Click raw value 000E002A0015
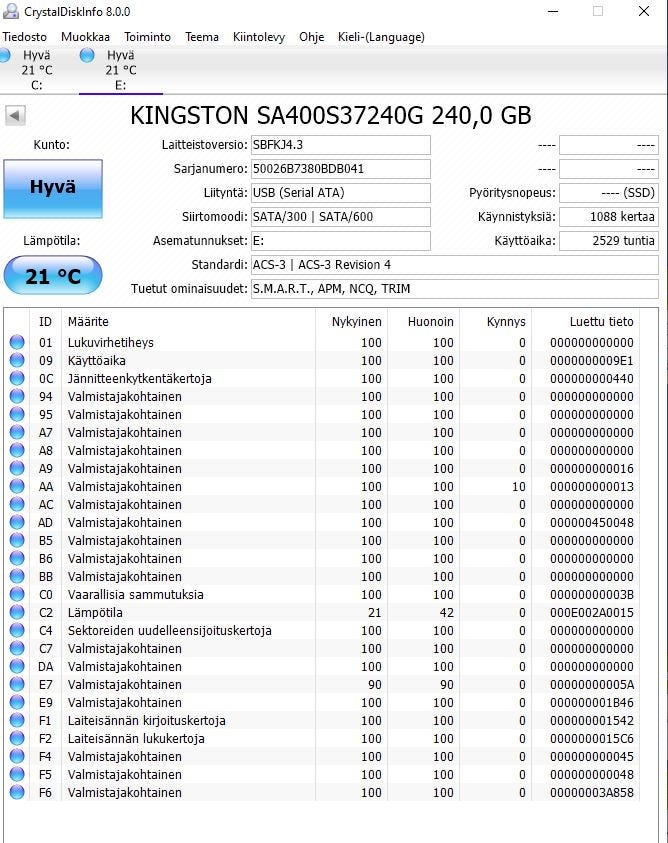Image resolution: width=668 pixels, height=843 pixels. 592,612
